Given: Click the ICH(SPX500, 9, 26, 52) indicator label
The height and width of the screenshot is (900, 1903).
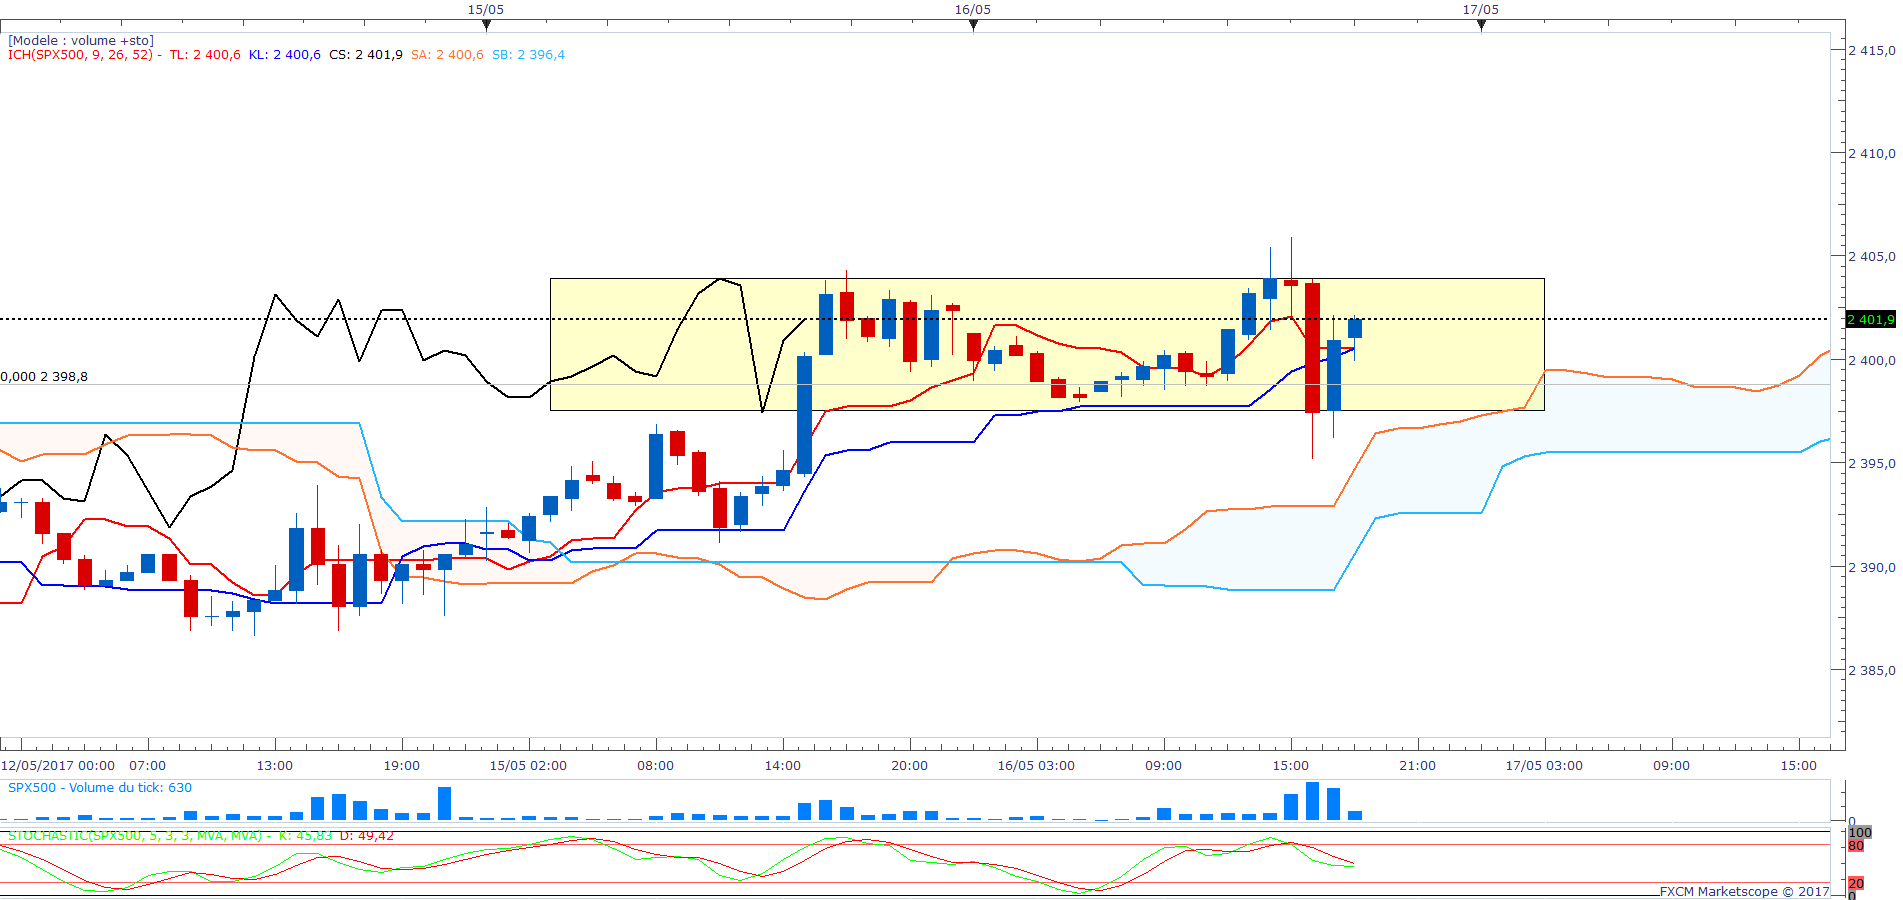Looking at the screenshot, I should click(x=80, y=55).
